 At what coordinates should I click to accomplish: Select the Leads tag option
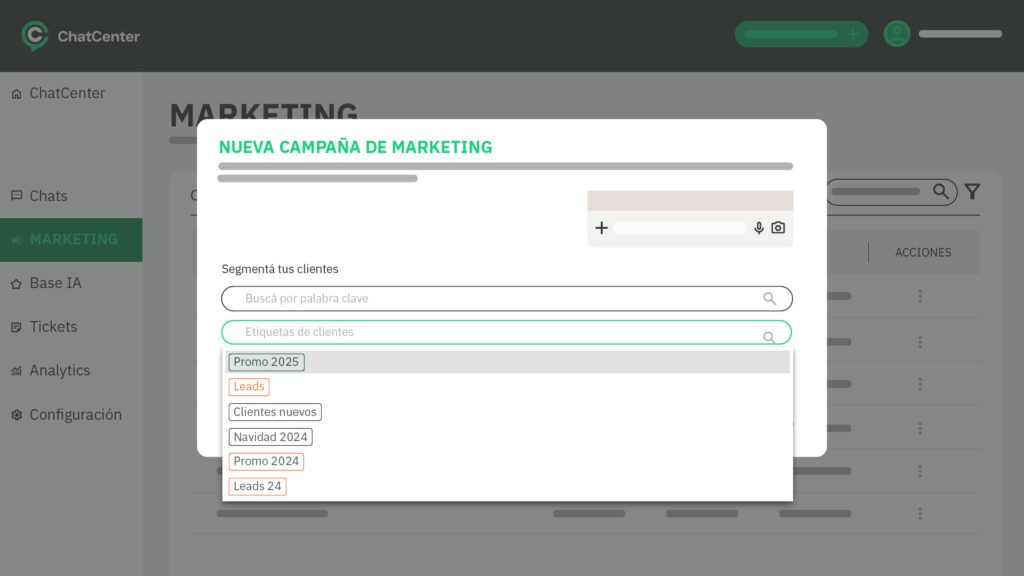pyautogui.click(x=249, y=387)
